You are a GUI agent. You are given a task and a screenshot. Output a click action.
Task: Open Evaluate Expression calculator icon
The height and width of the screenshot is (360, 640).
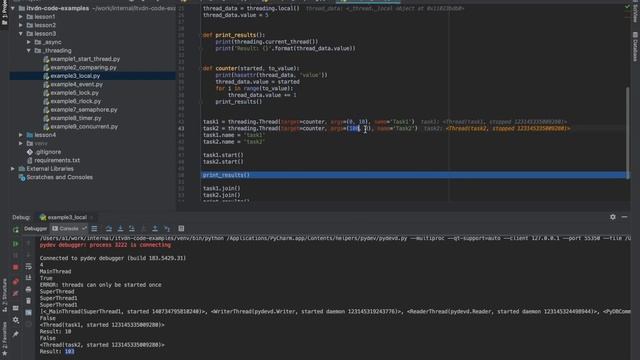click(x=181, y=229)
